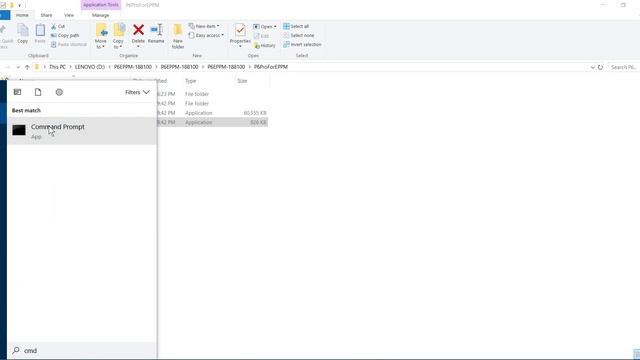Open the Easy access dropdown

[x=206, y=36]
